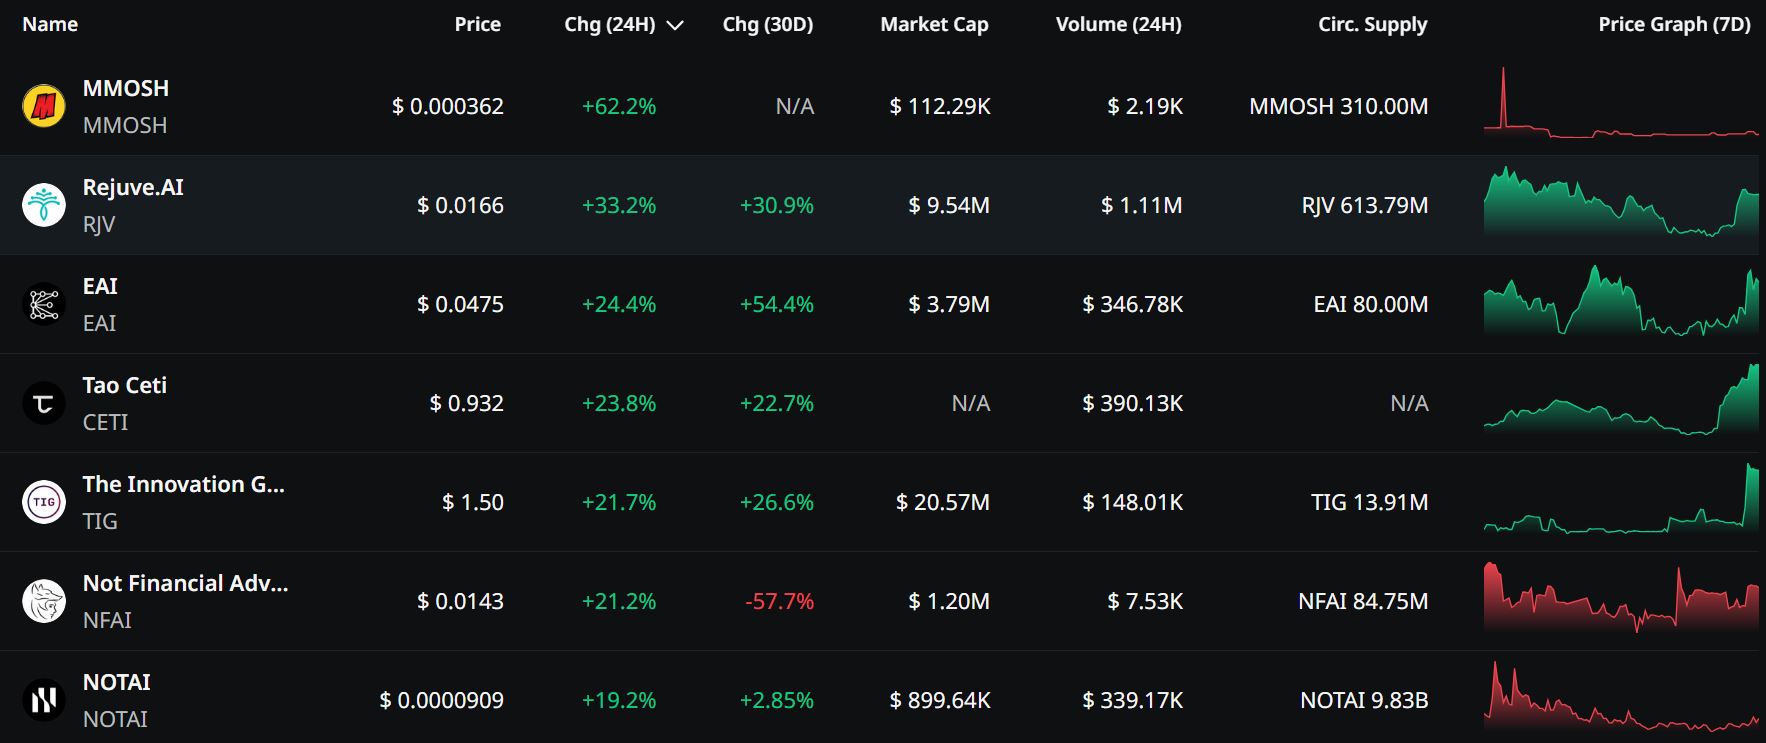This screenshot has width=1766, height=743.
Task: Sort by Market Cap column header
Action: click(x=934, y=24)
